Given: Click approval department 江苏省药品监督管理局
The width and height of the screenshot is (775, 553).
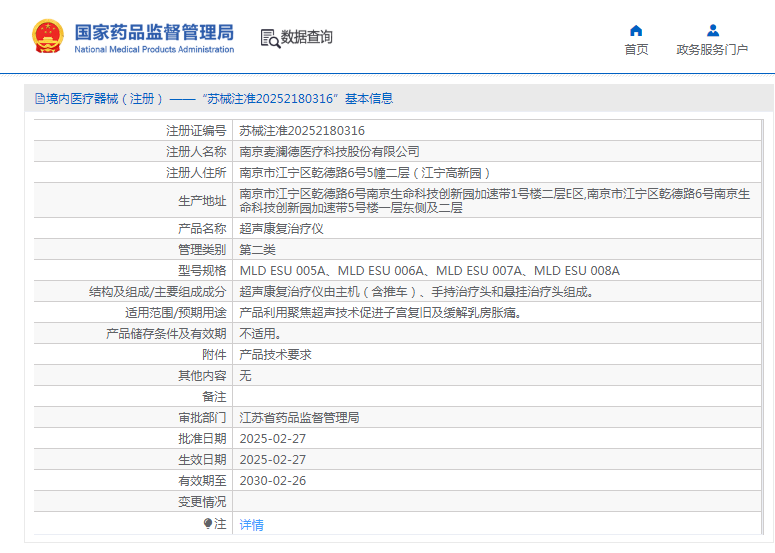Looking at the screenshot, I should point(299,418).
